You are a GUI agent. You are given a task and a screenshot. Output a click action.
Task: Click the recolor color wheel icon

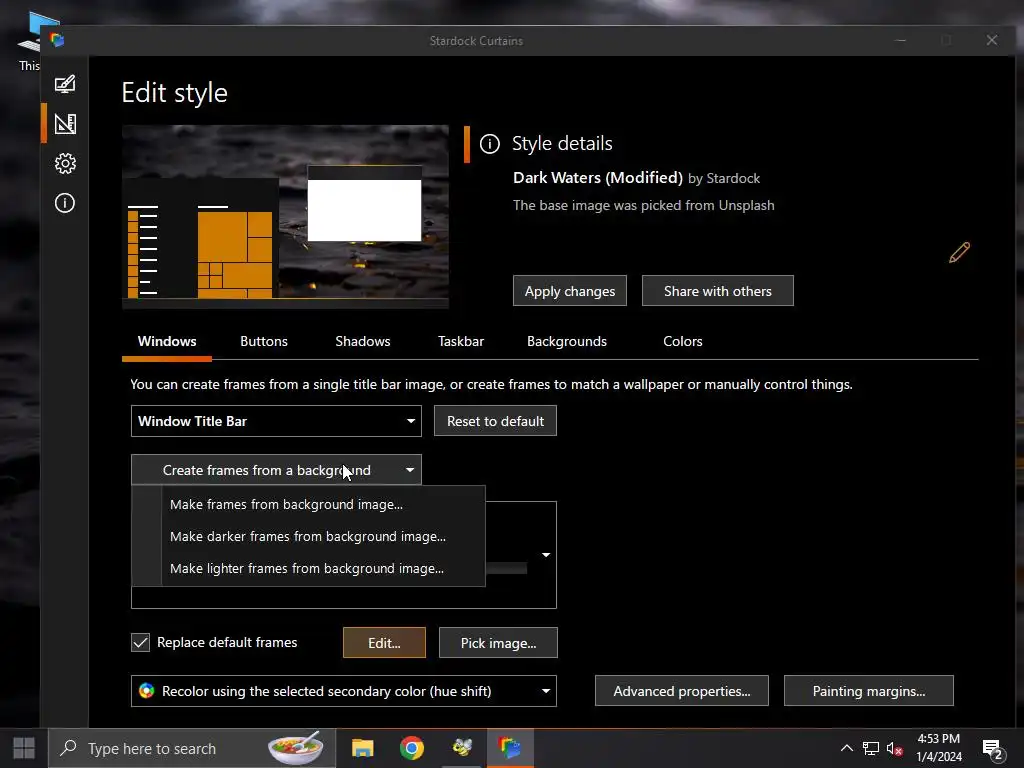147,691
